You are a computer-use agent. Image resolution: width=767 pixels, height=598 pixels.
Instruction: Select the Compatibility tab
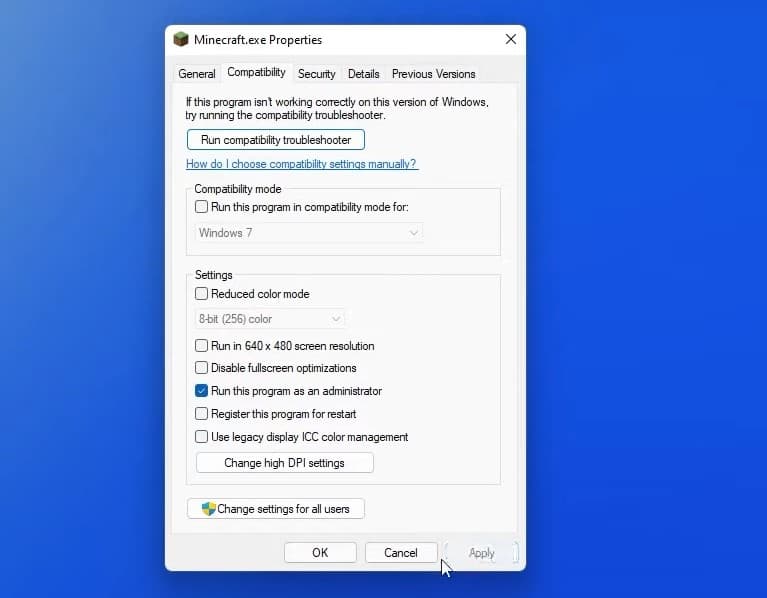(x=256, y=72)
